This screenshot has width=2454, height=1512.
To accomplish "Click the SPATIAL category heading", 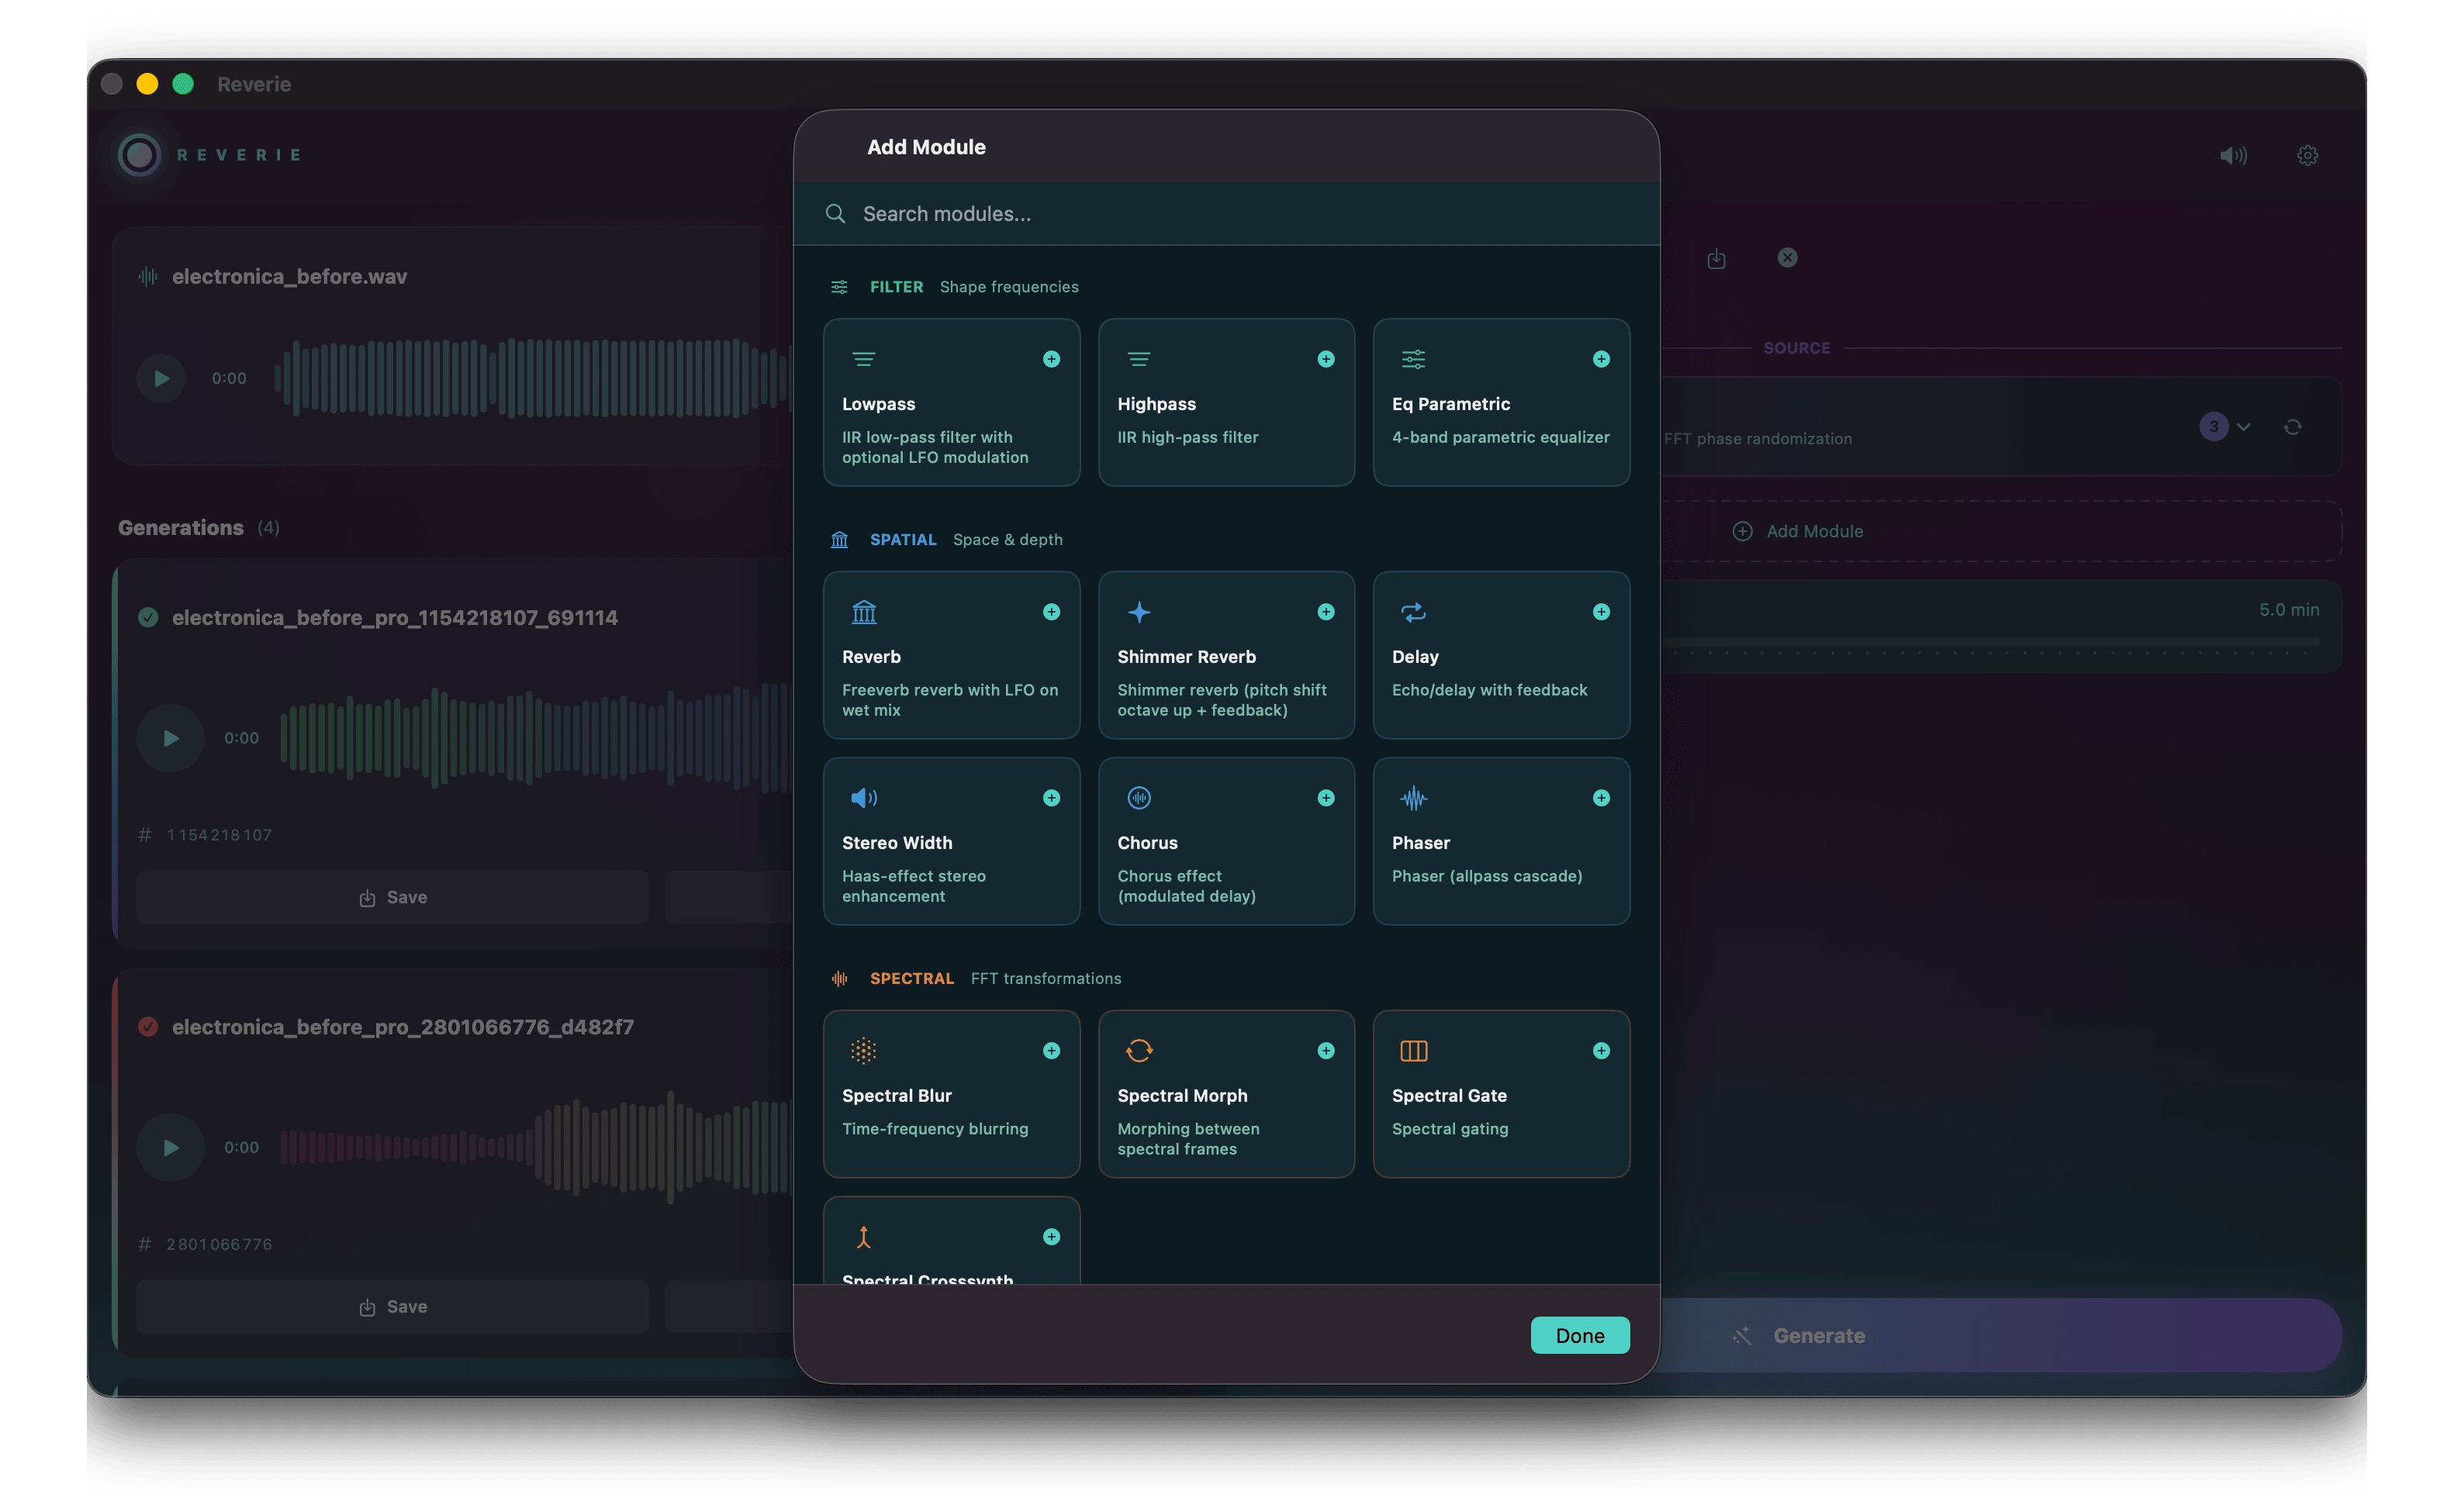I will (903, 540).
